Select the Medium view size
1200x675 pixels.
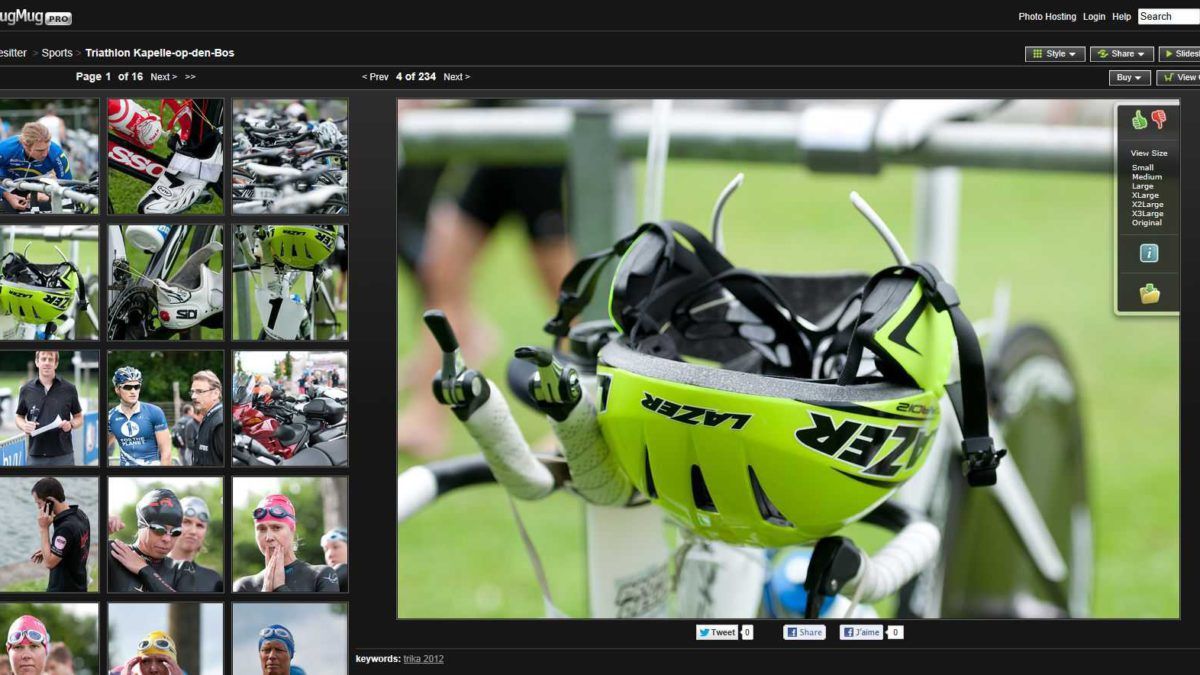point(1146,177)
